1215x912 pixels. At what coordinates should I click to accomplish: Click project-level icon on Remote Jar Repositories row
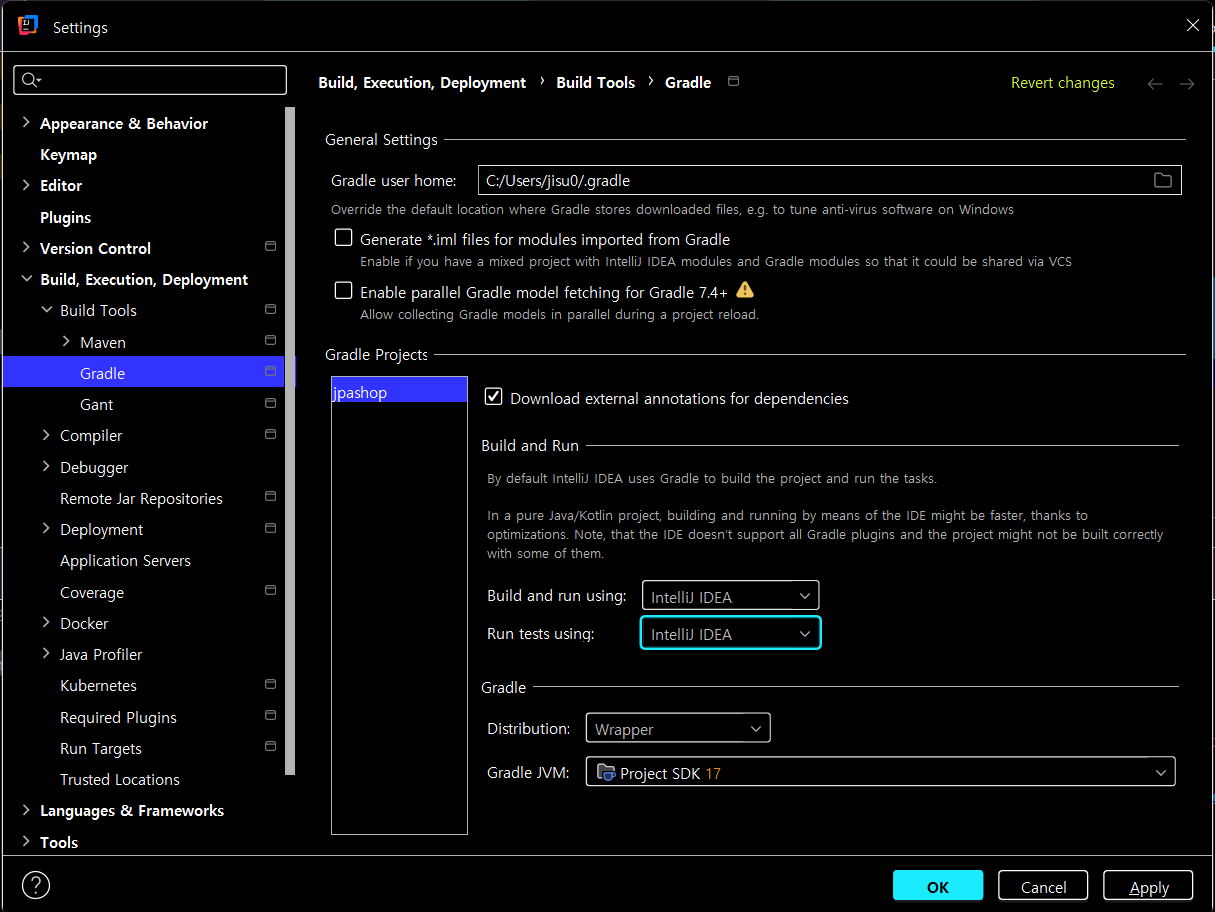[270, 496]
